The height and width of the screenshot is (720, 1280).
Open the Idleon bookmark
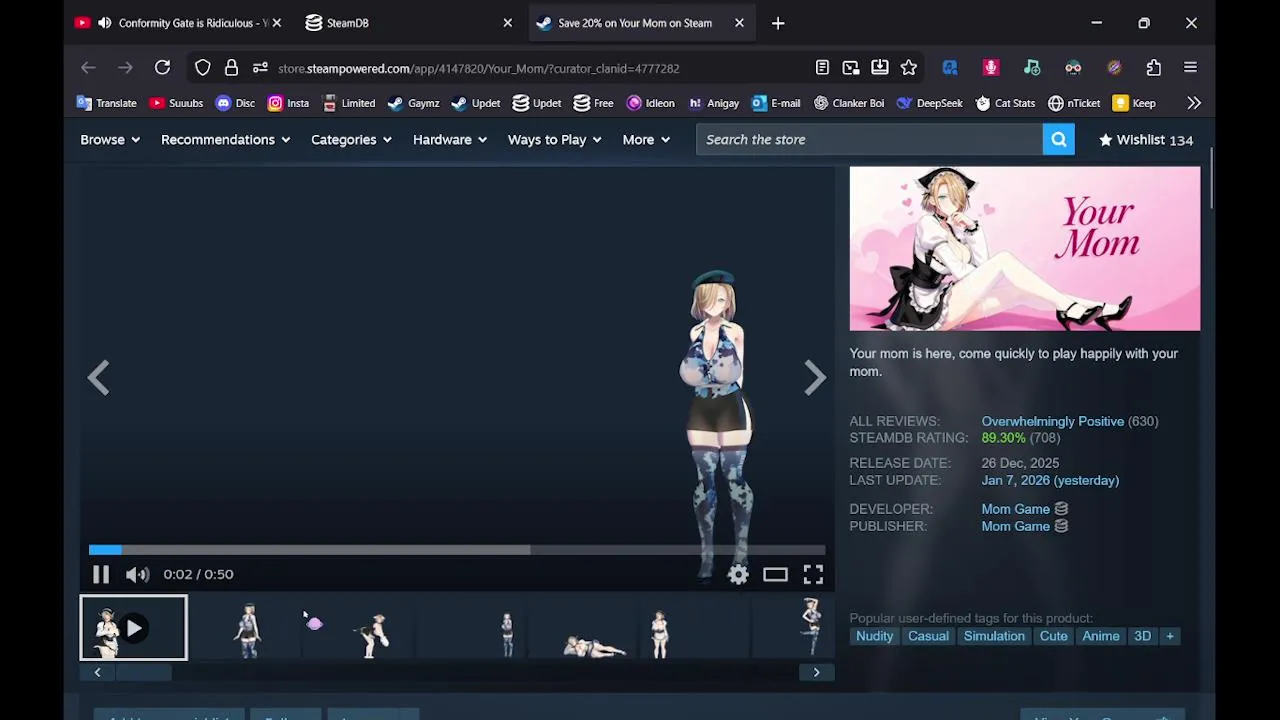(x=650, y=103)
